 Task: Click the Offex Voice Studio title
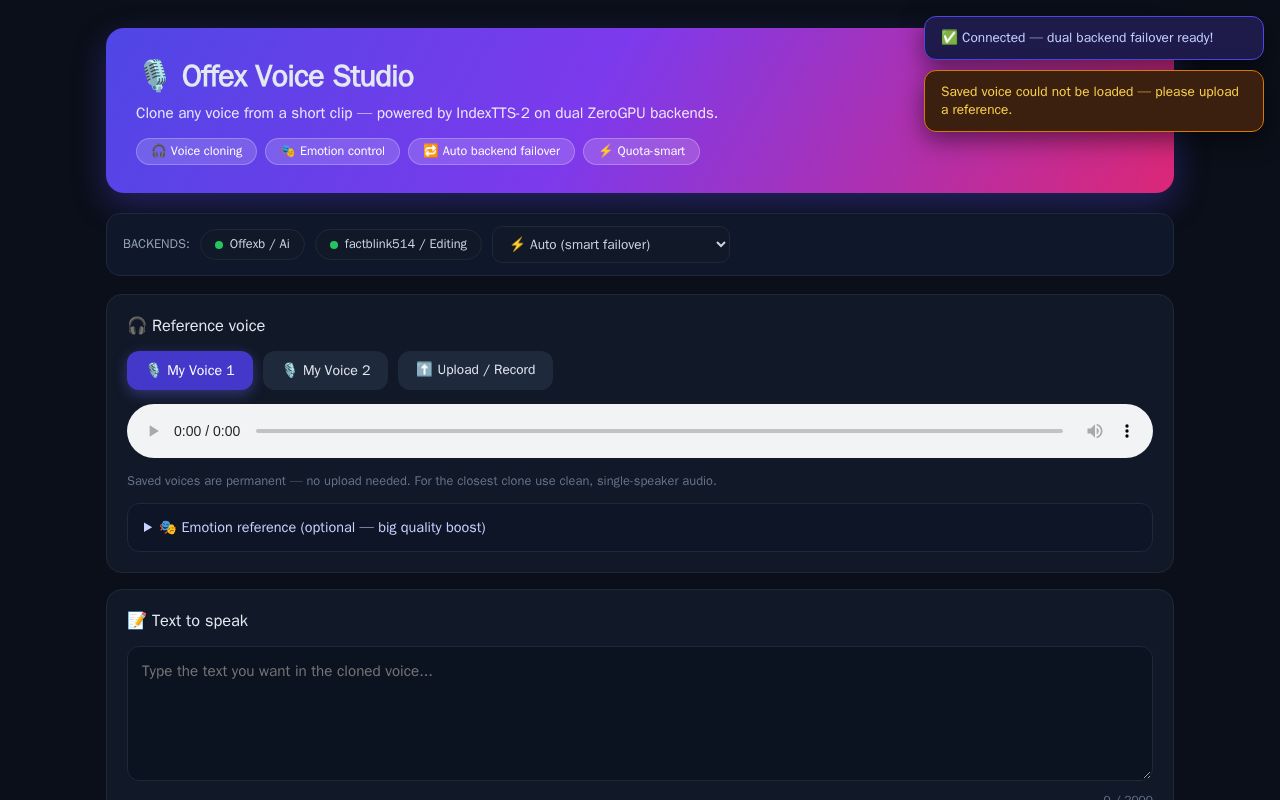298,76
